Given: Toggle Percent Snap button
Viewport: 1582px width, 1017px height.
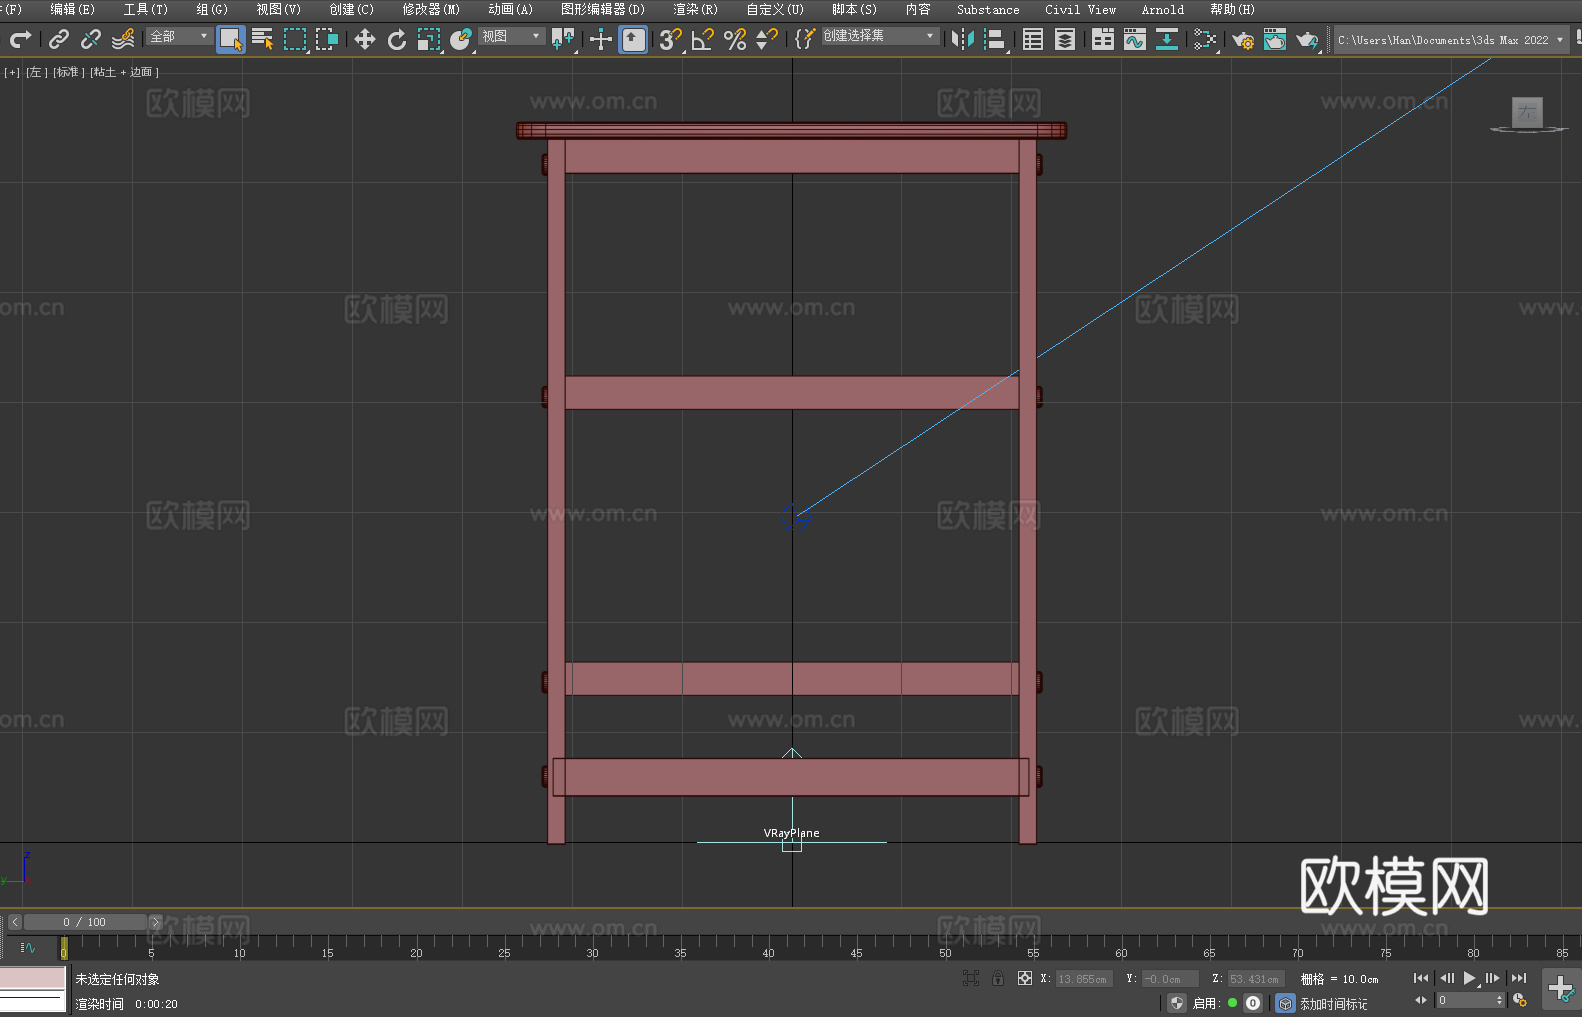Looking at the screenshot, I should (x=735, y=40).
